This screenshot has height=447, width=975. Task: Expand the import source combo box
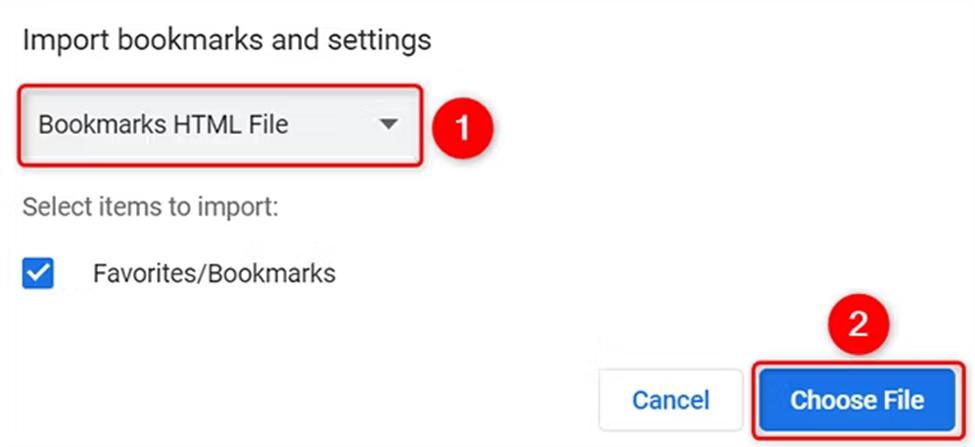(220, 125)
